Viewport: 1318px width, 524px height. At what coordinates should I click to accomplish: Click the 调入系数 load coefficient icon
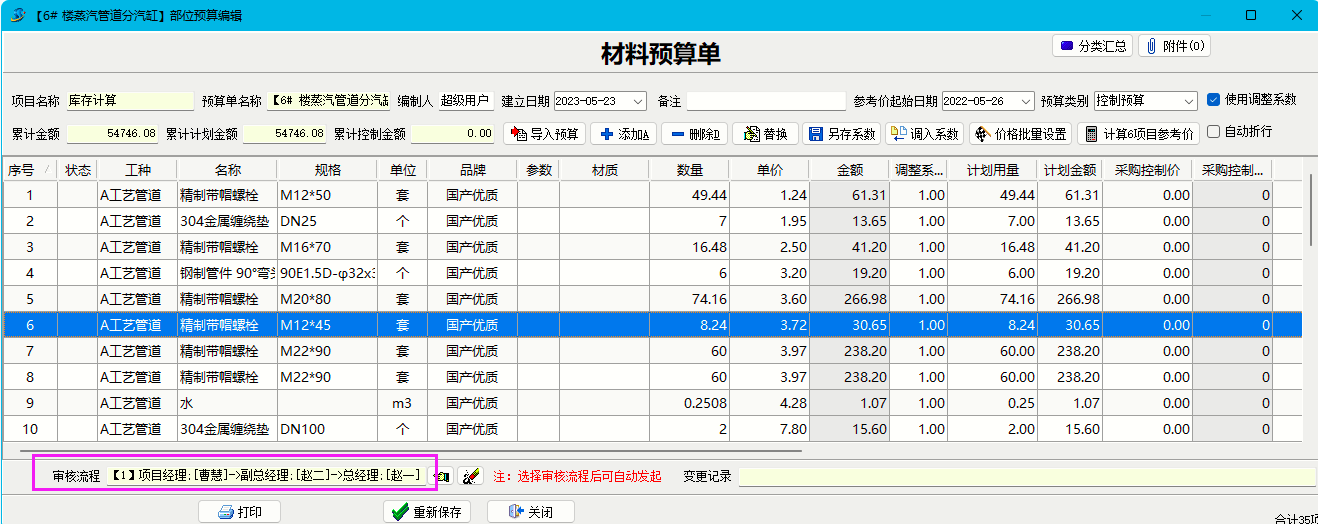point(924,134)
